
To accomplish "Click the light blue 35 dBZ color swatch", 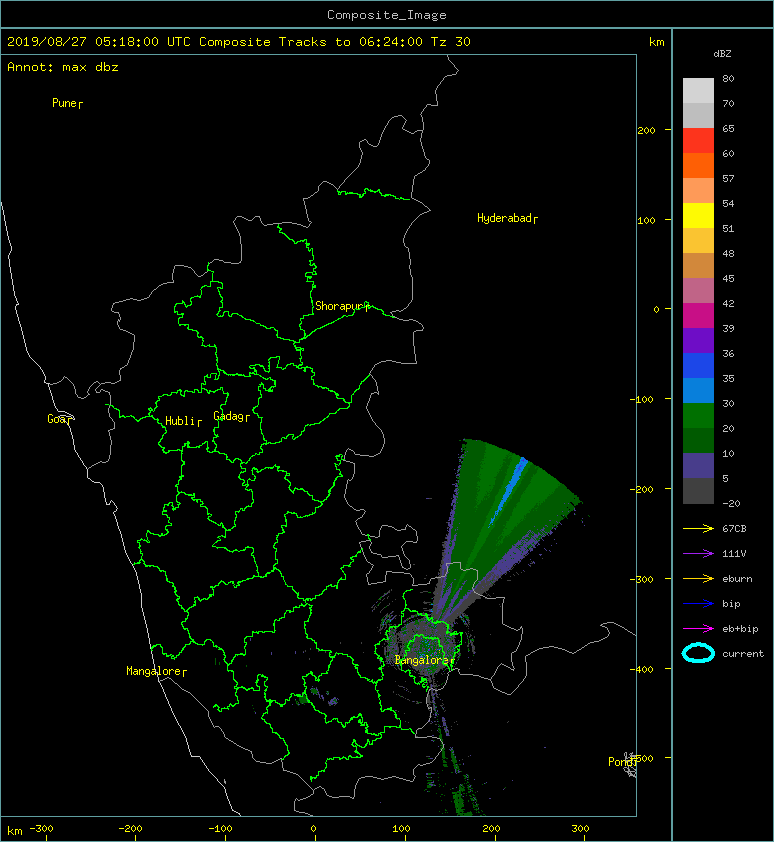I will 698,391.
